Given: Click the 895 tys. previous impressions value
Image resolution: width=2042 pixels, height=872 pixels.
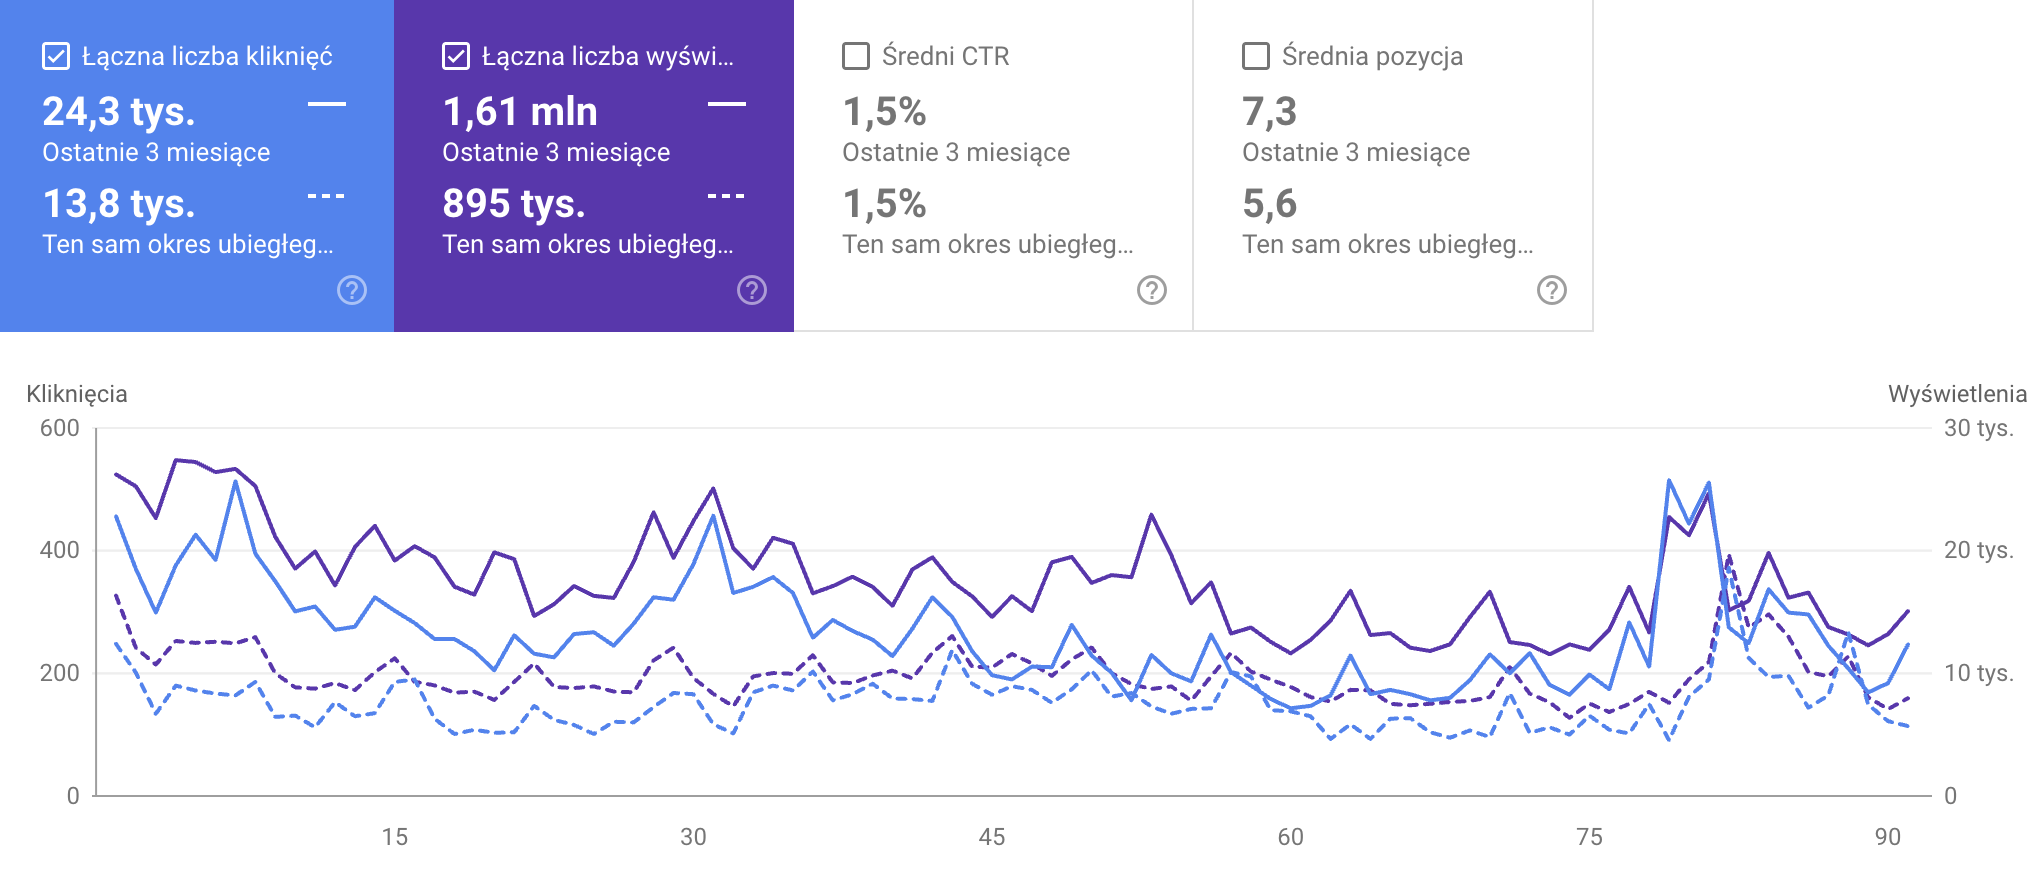Looking at the screenshot, I should point(514,204).
